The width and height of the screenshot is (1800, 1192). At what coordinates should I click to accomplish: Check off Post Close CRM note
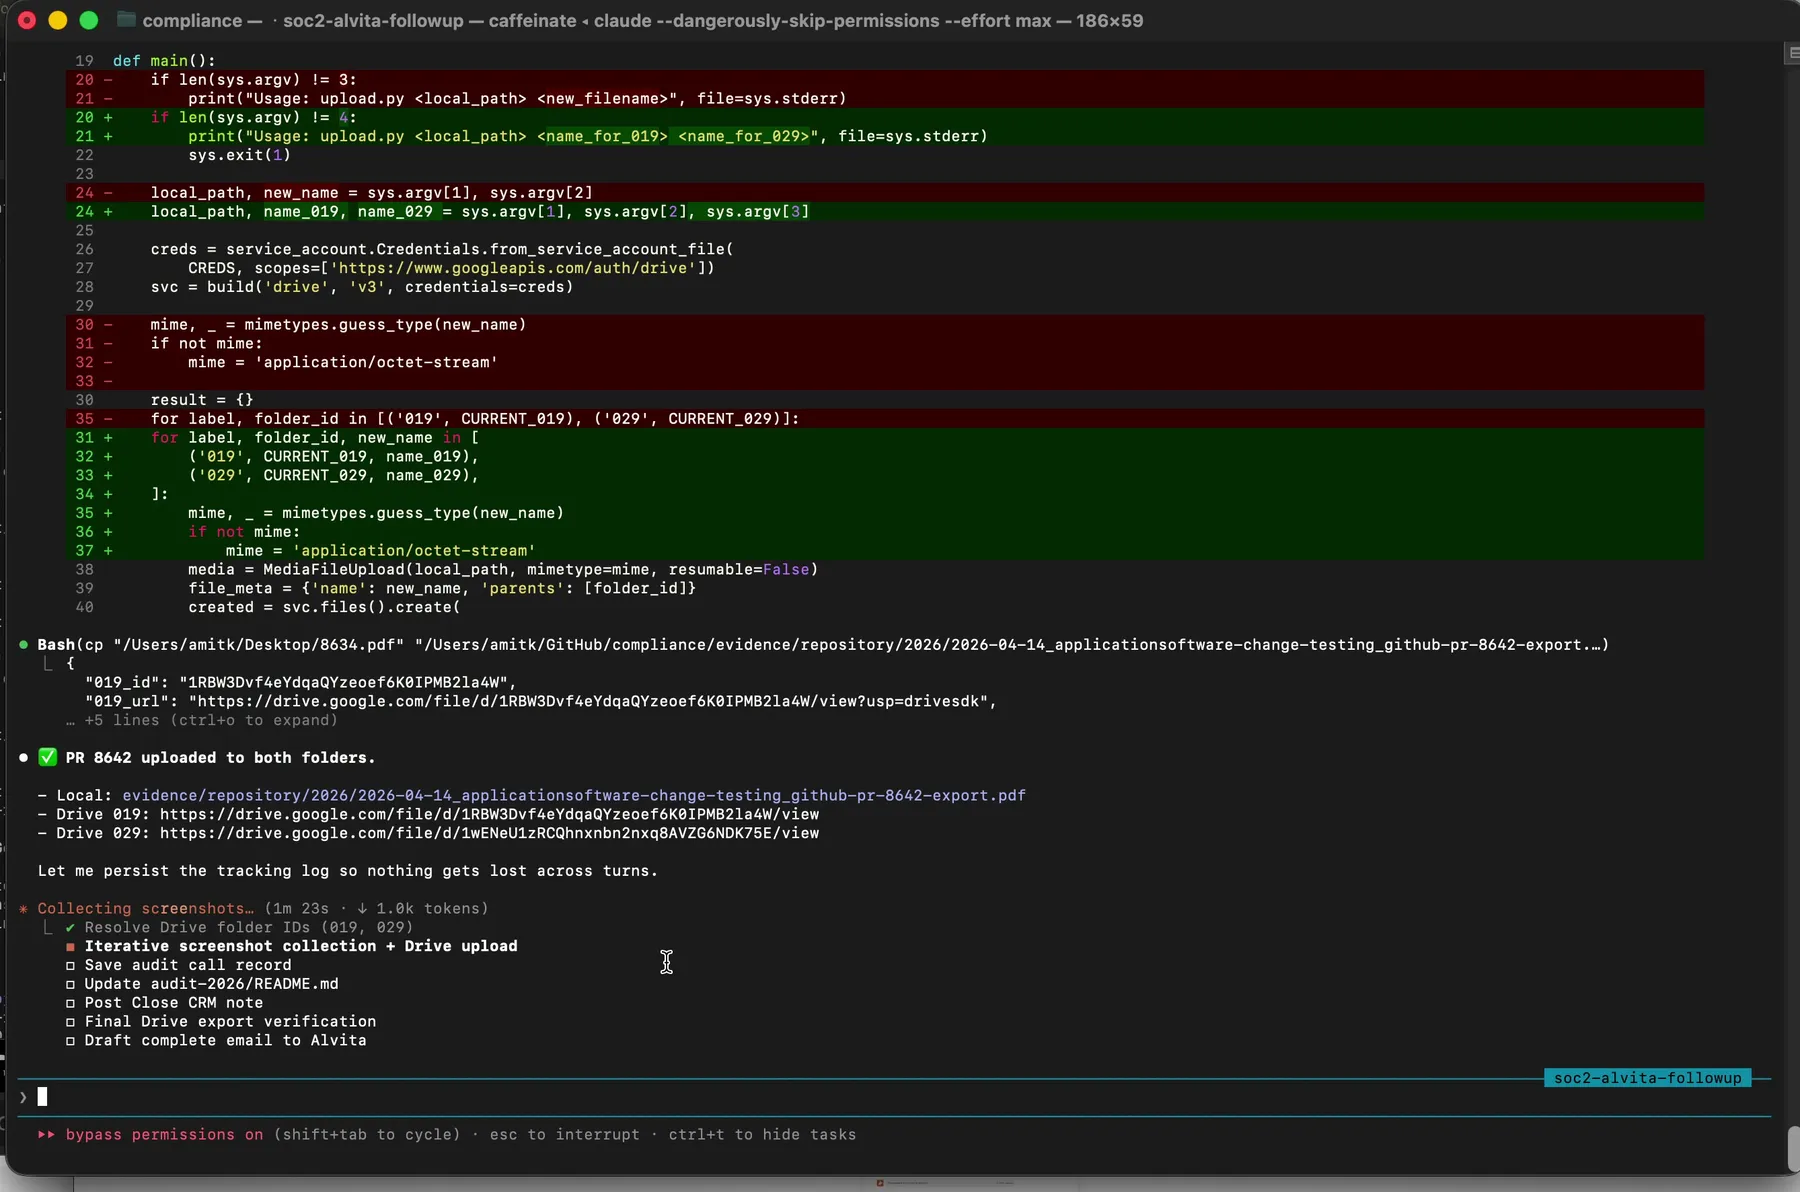click(x=70, y=1004)
